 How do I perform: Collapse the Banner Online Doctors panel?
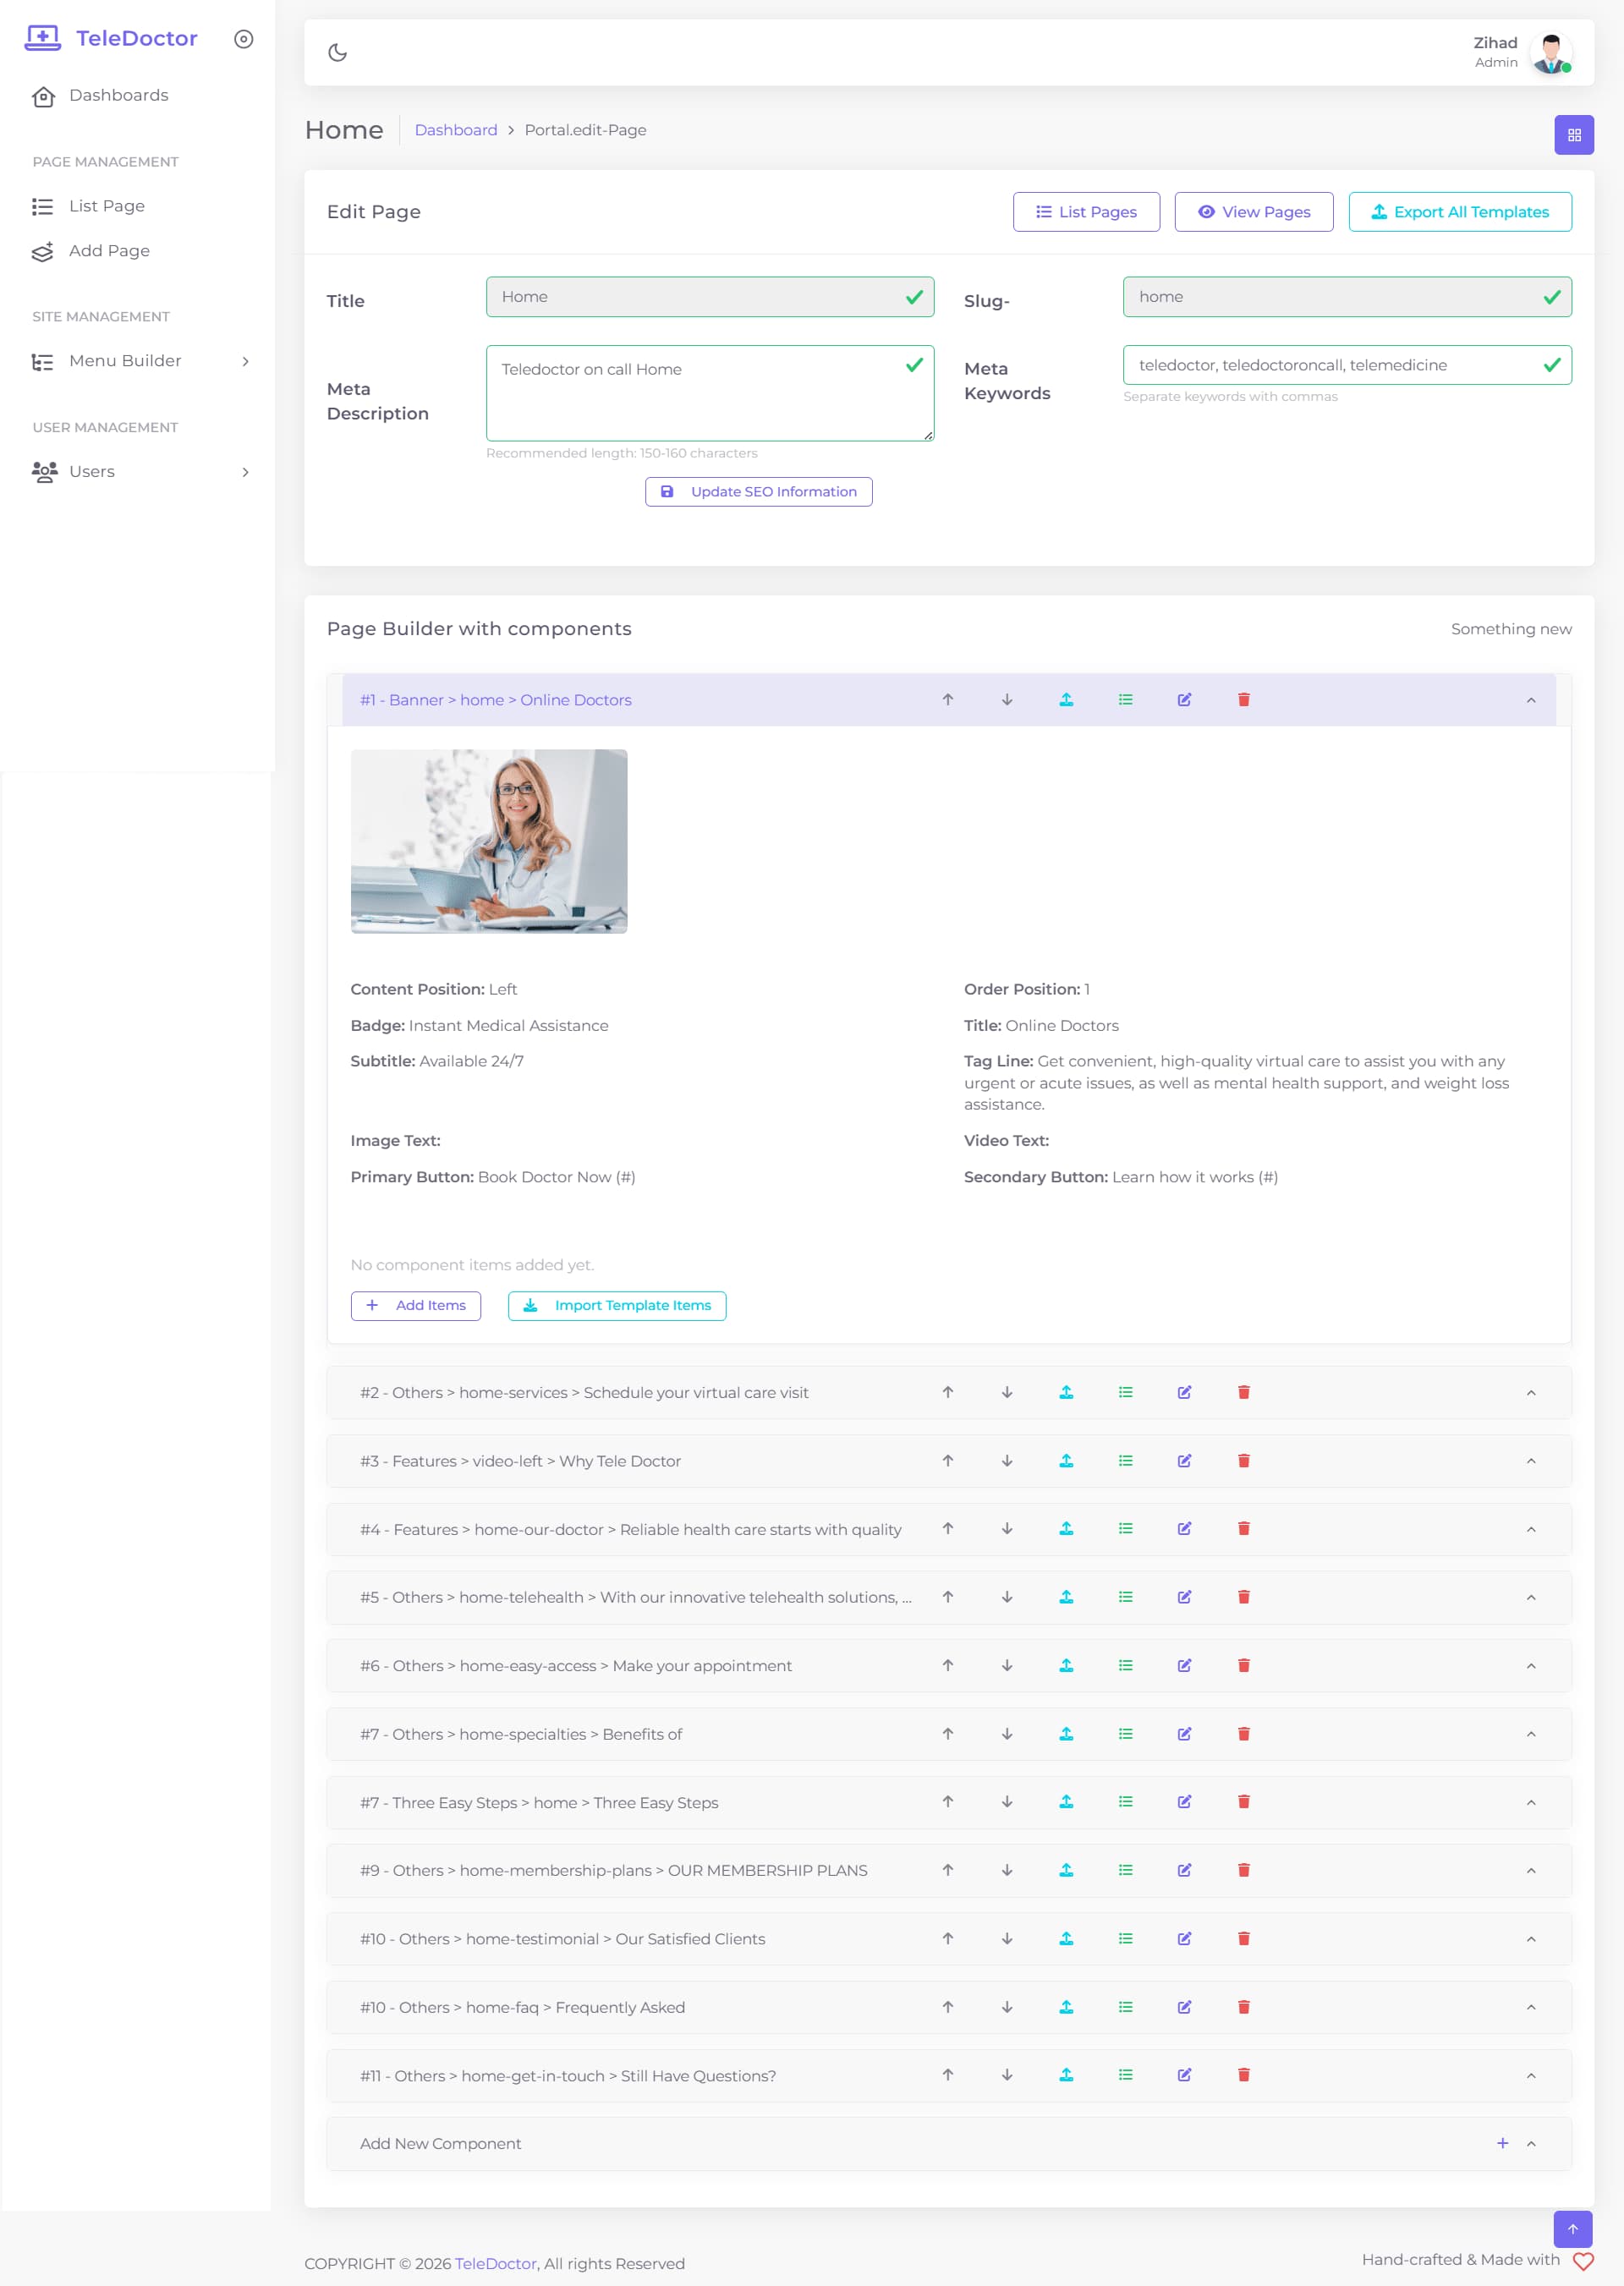(x=1530, y=700)
